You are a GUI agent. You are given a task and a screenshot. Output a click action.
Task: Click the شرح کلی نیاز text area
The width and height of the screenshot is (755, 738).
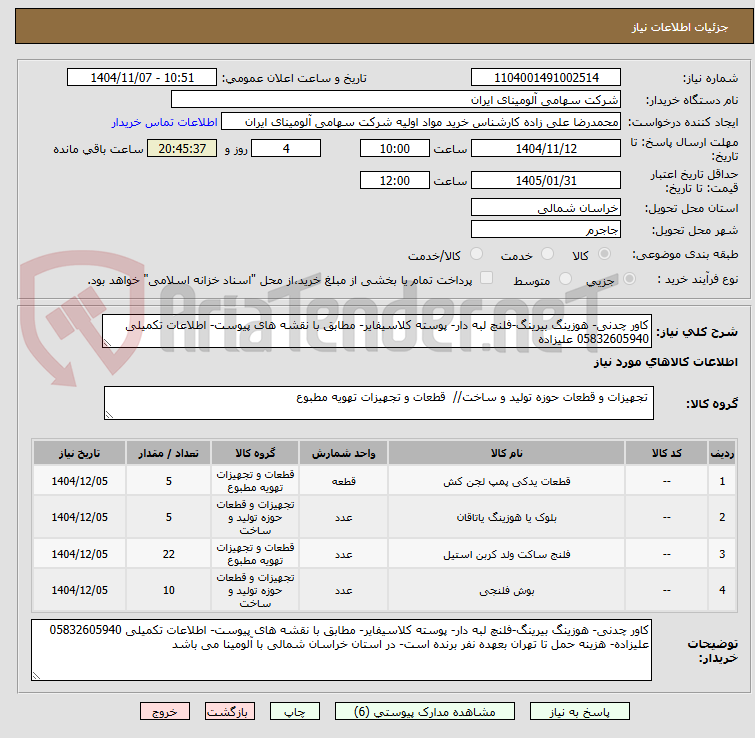point(377,331)
